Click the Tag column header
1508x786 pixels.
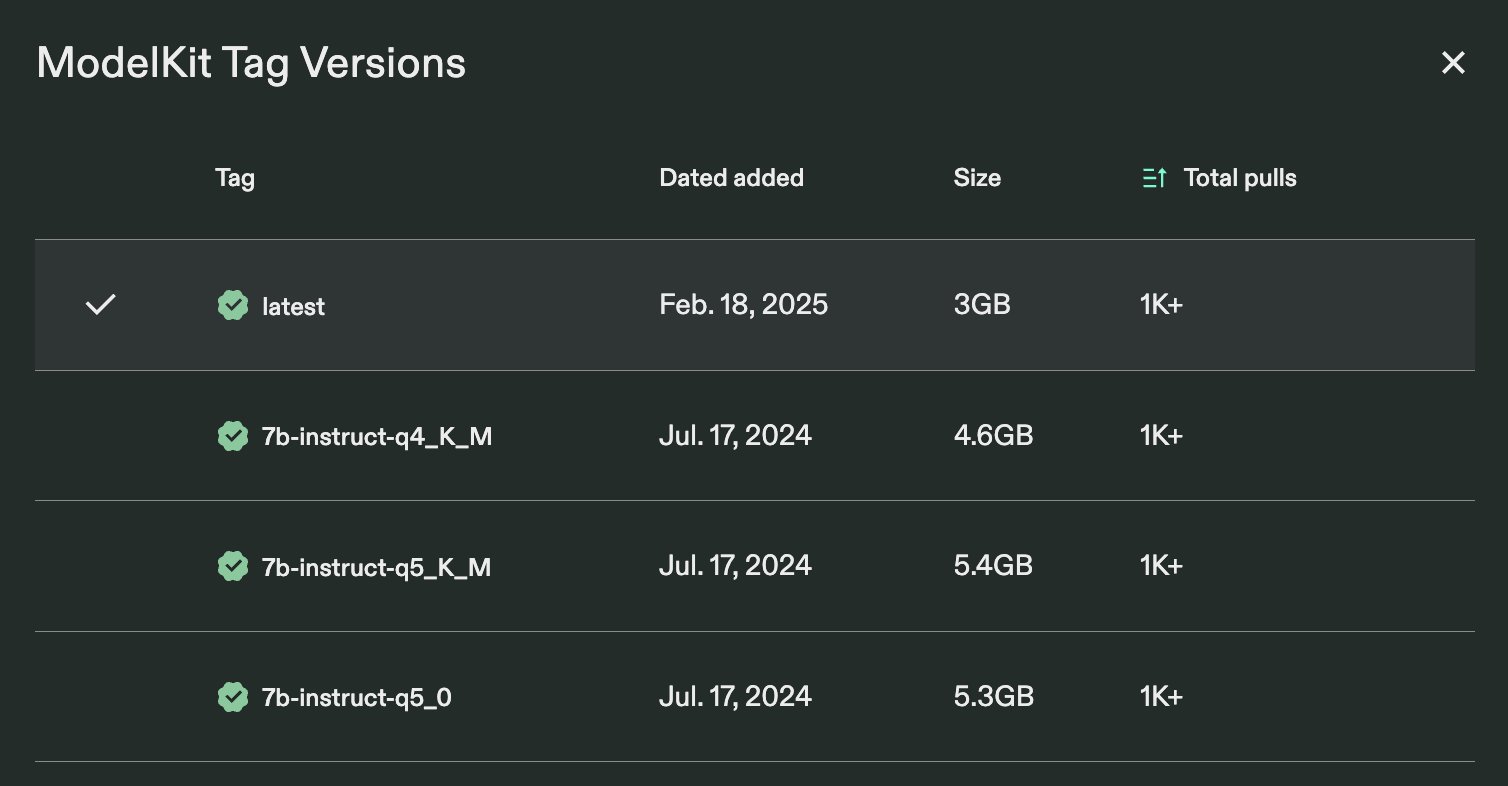pos(234,177)
